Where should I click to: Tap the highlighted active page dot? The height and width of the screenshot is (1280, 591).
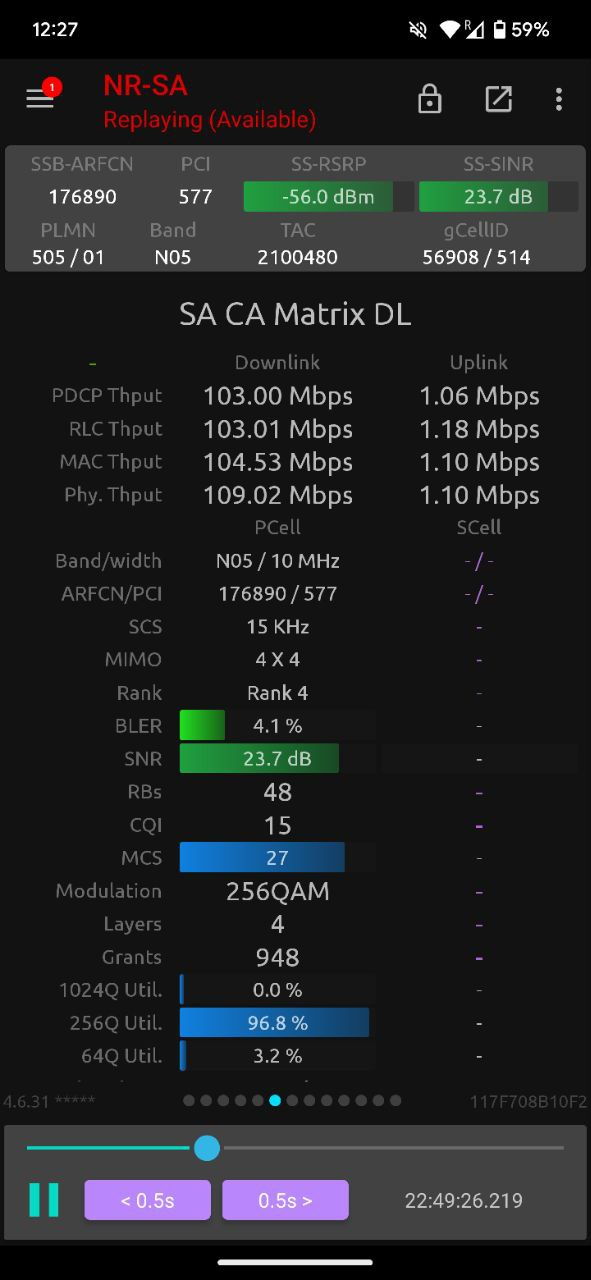[275, 1100]
